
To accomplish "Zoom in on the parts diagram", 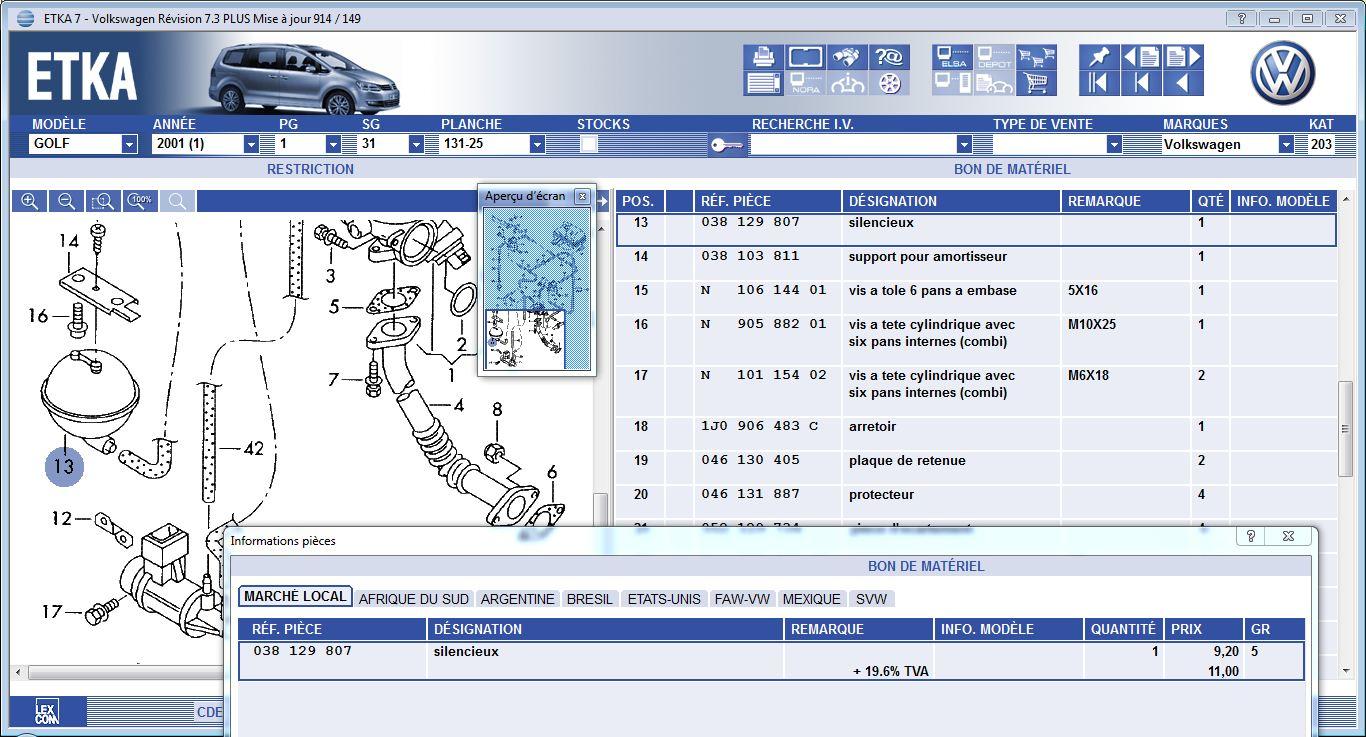I will pyautogui.click(x=30, y=201).
